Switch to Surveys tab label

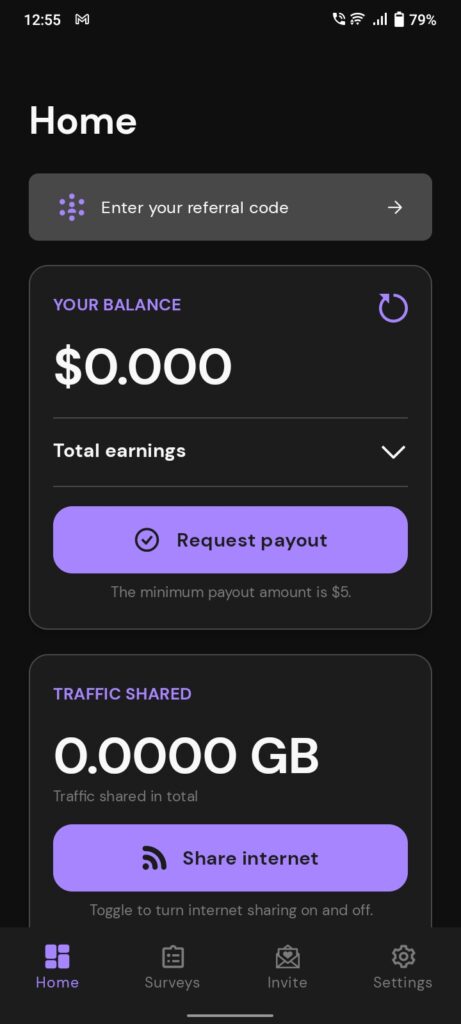pyautogui.click(x=172, y=982)
